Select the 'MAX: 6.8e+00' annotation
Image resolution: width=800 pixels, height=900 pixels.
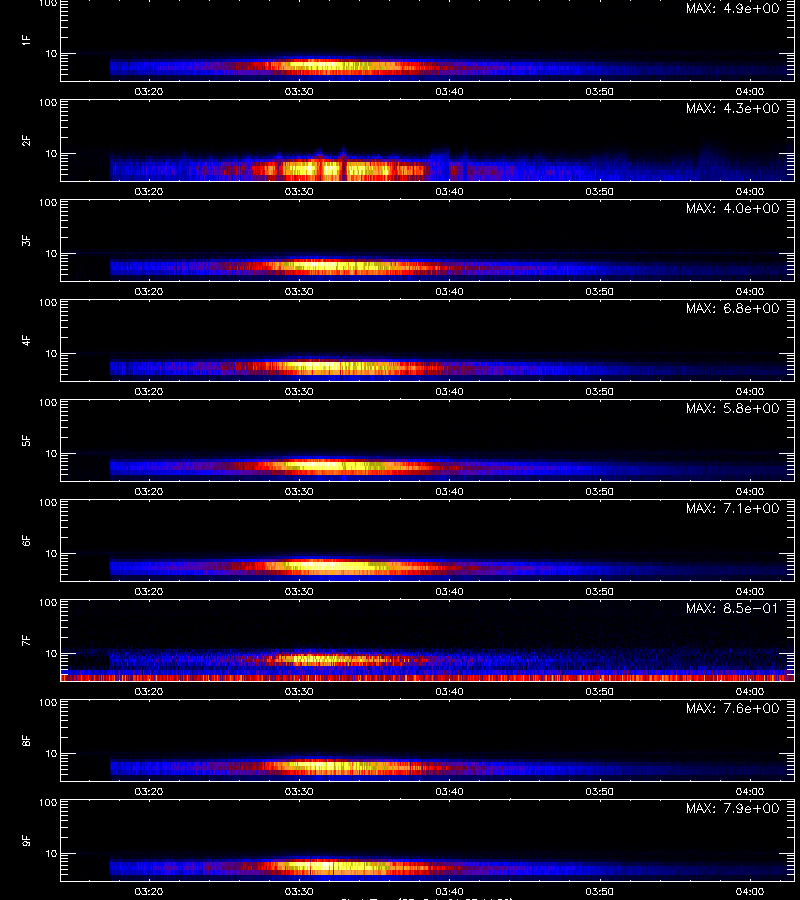coord(732,308)
